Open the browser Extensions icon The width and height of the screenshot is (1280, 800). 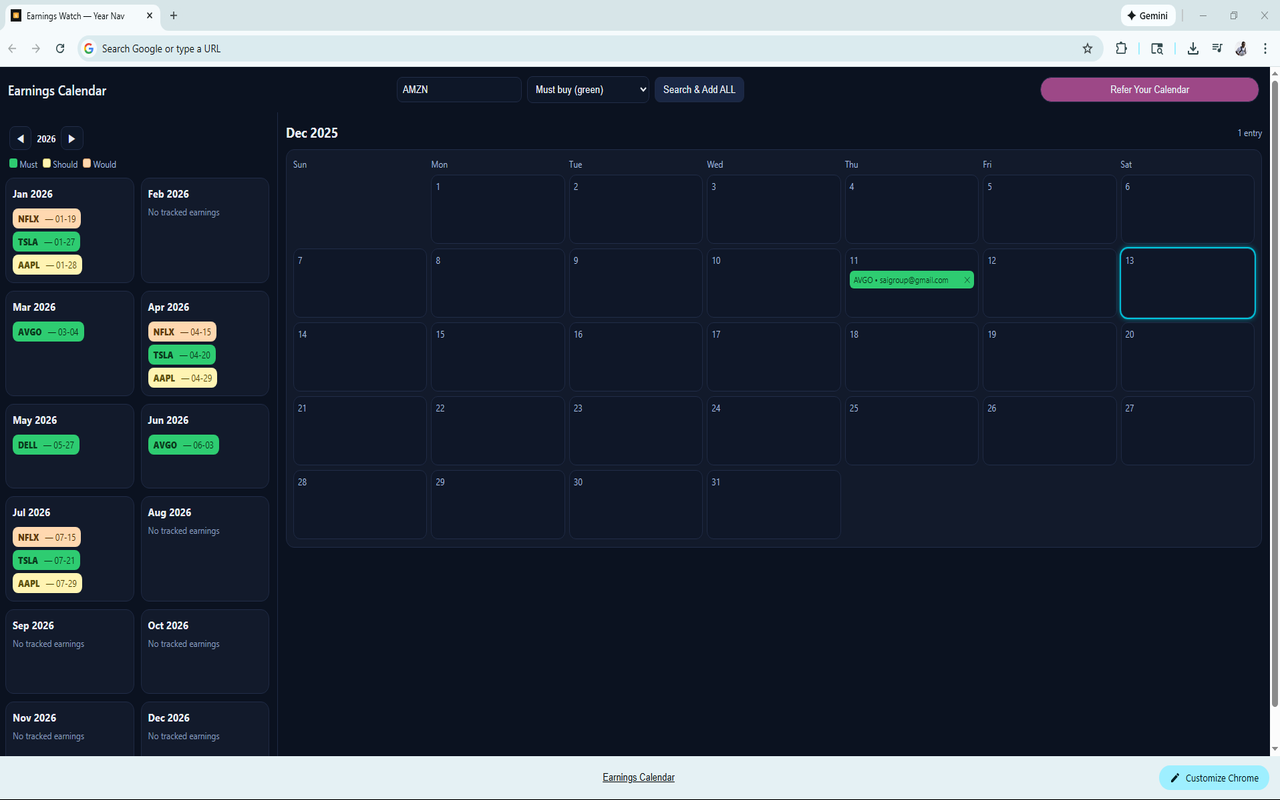coord(1121,48)
